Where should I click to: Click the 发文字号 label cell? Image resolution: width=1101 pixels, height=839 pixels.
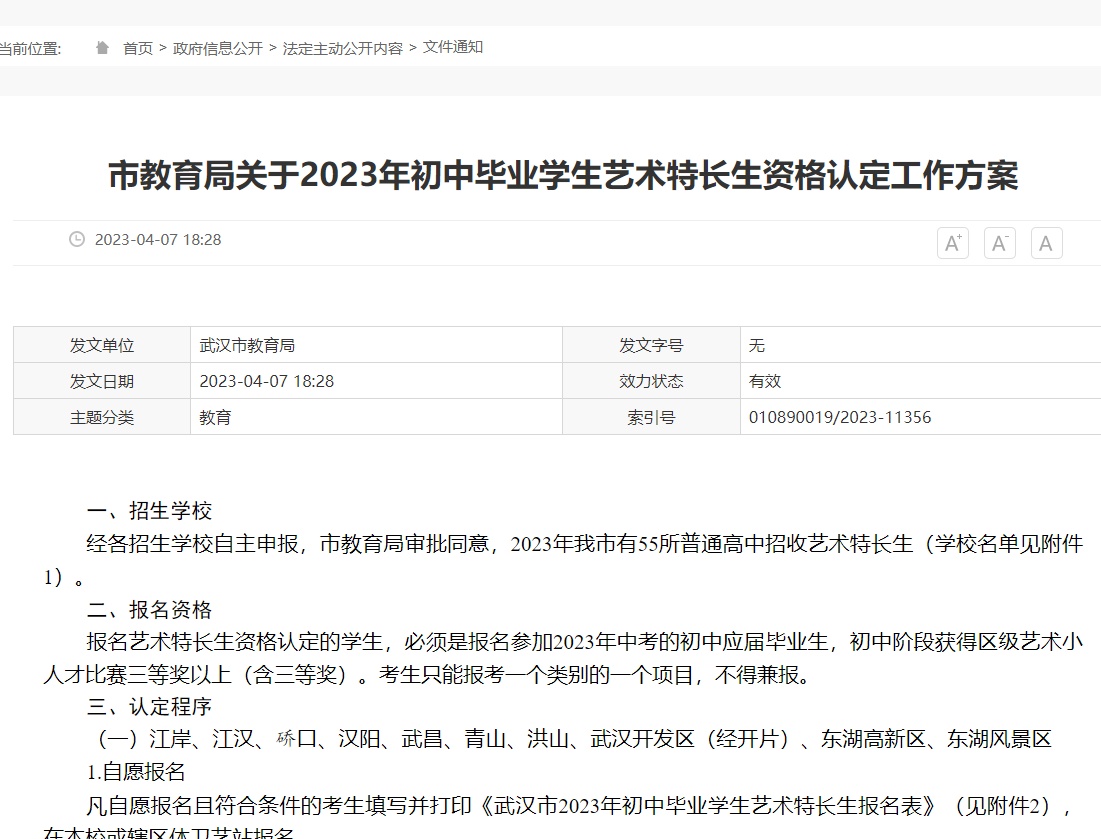651,345
